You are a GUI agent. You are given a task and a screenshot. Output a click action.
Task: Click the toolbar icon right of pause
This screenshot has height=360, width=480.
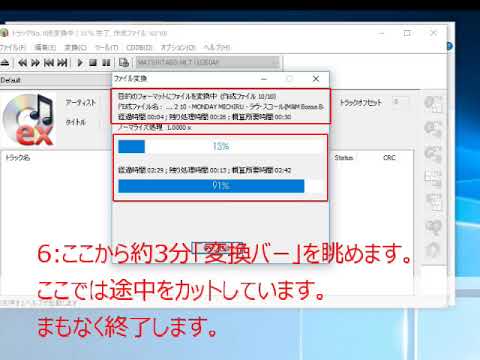pos(124,62)
